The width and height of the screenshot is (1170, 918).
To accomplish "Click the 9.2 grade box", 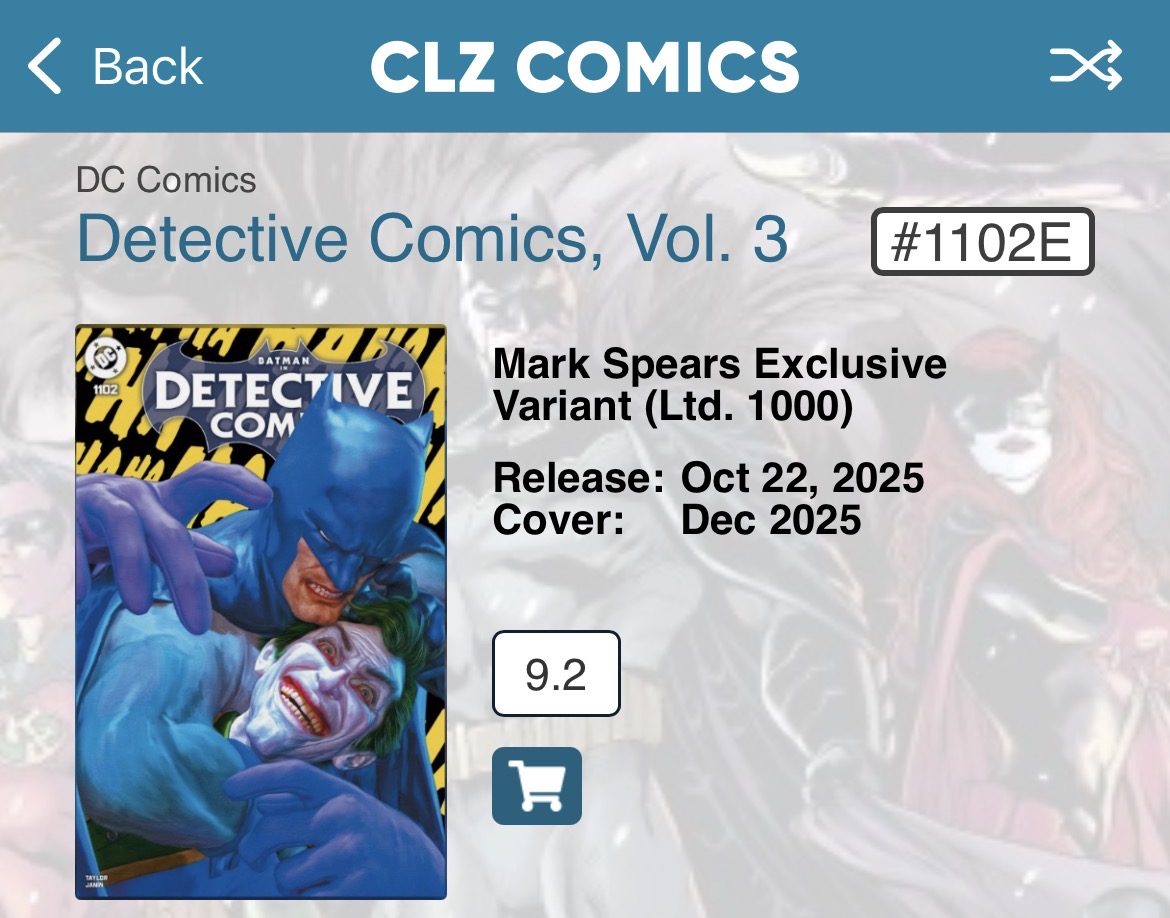I will coord(556,674).
